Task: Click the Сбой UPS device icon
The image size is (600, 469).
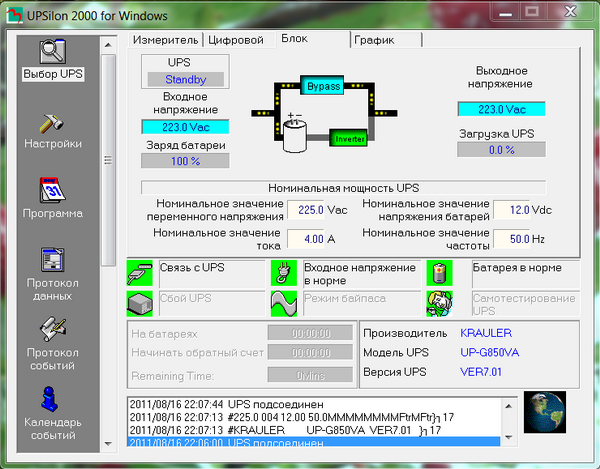Action: [140, 304]
